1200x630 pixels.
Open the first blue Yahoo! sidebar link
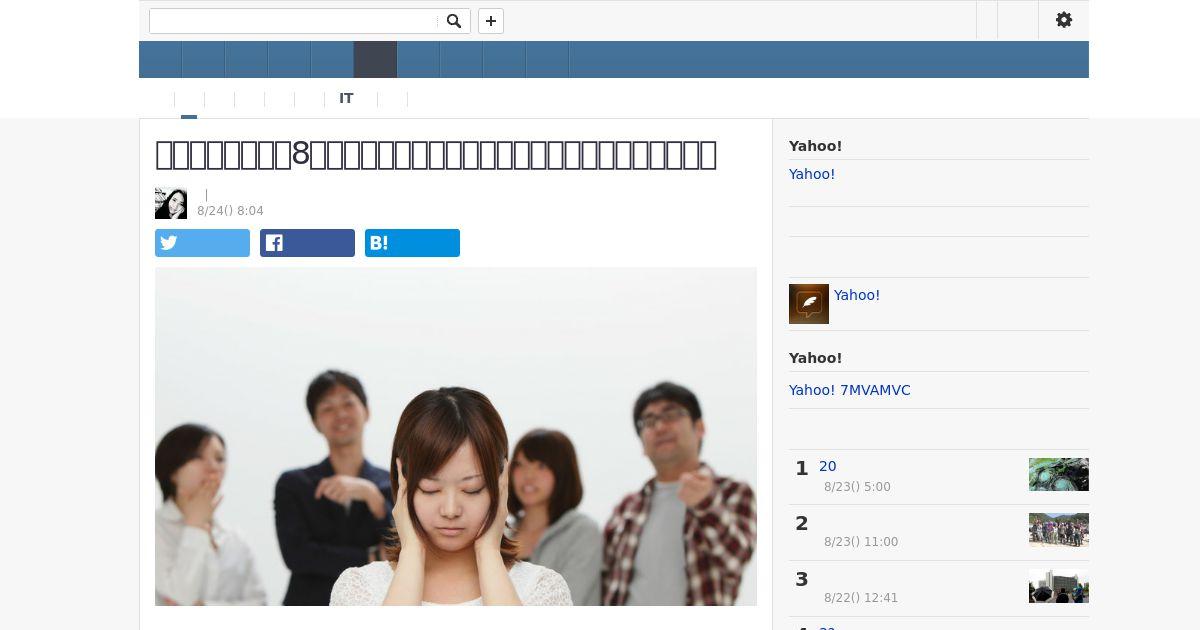pos(812,174)
